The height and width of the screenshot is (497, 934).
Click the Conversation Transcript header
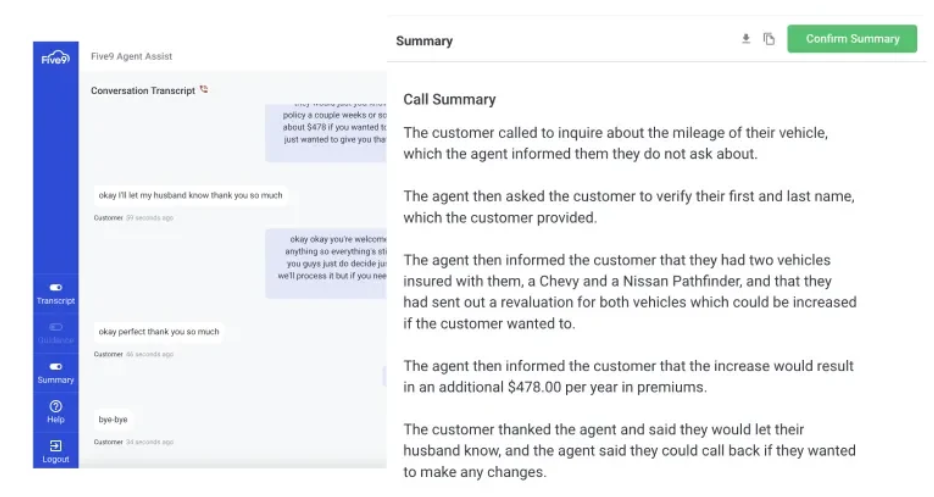tap(143, 91)
